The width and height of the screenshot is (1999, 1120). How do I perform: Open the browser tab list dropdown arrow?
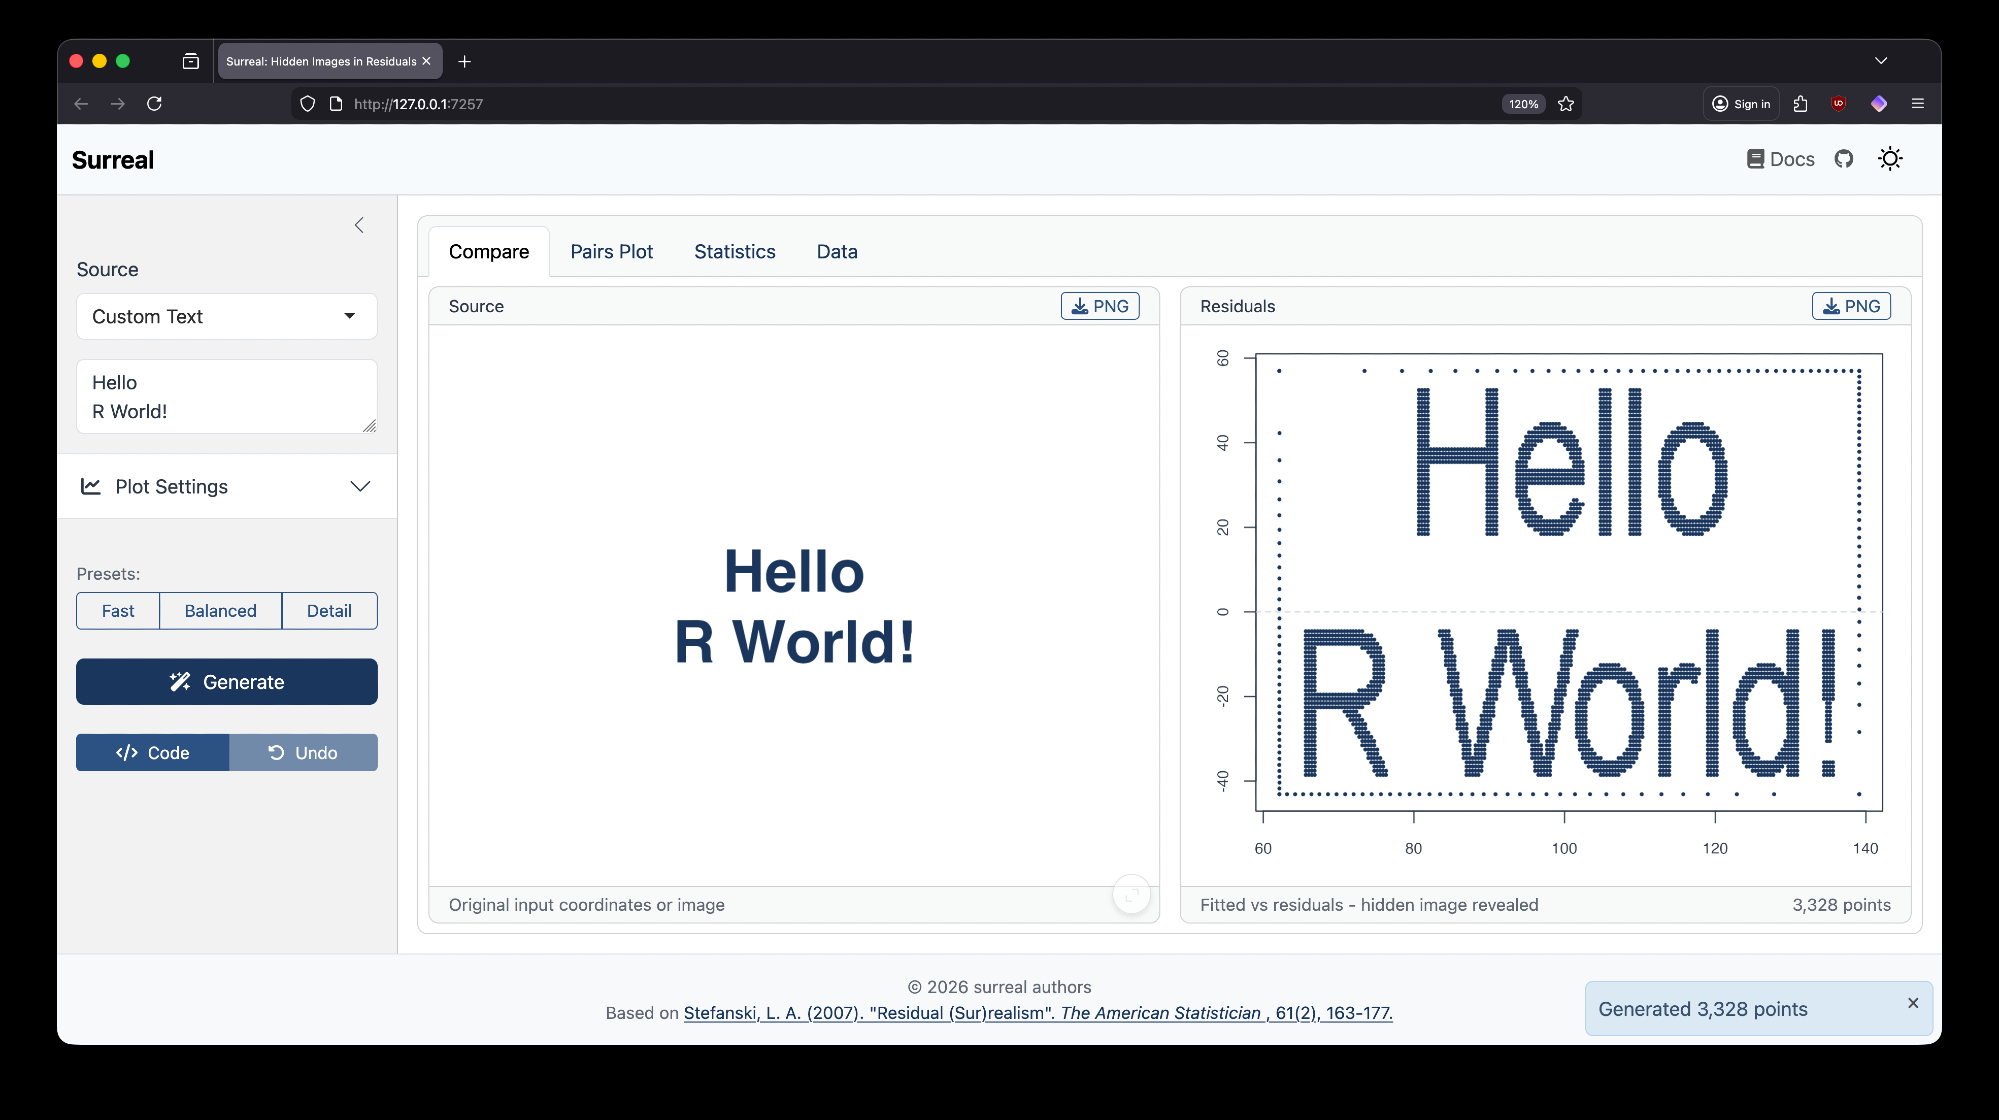[x=1880, y=61]
